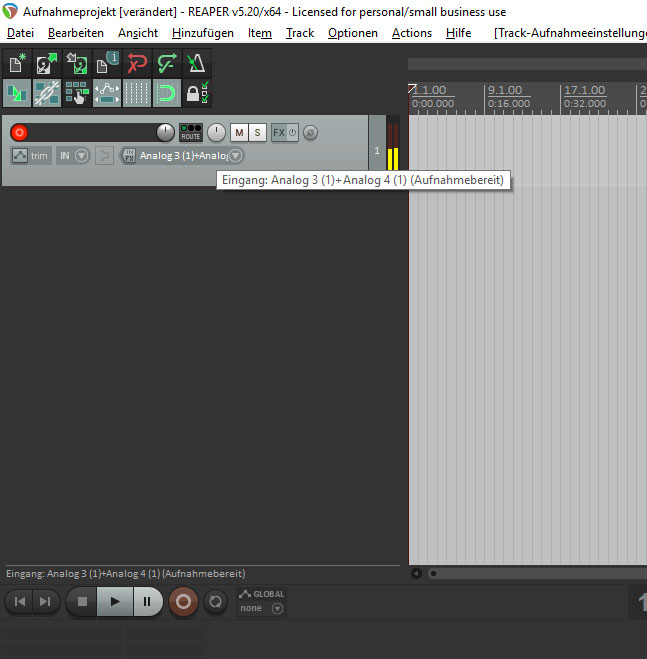Click the red Undo arrow icon
This screenshot has height=659, width=647.
coord(137,63)
